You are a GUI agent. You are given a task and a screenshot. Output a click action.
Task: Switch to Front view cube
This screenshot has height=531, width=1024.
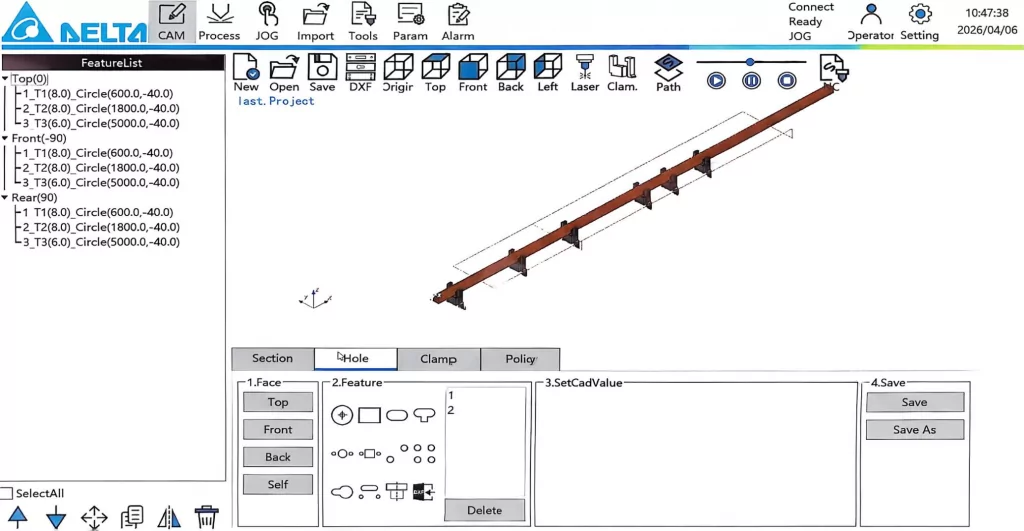[x=472, y=73]
